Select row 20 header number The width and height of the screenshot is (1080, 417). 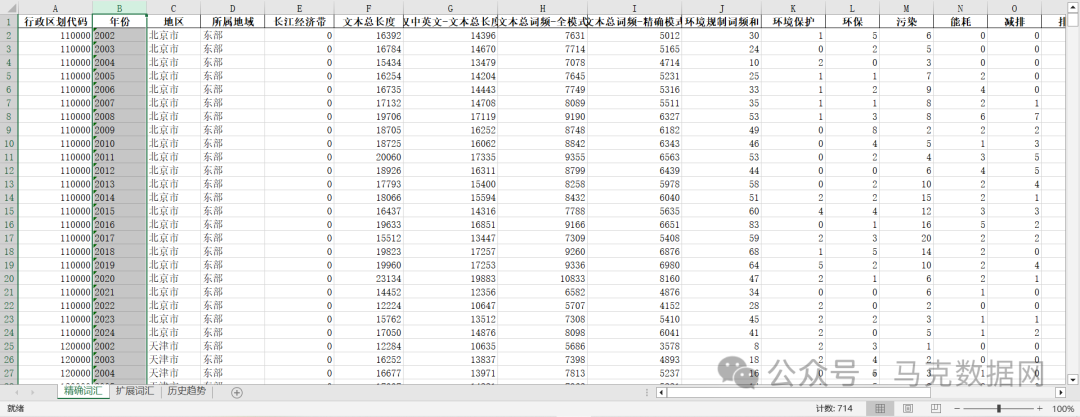click(x=8, y=278)
